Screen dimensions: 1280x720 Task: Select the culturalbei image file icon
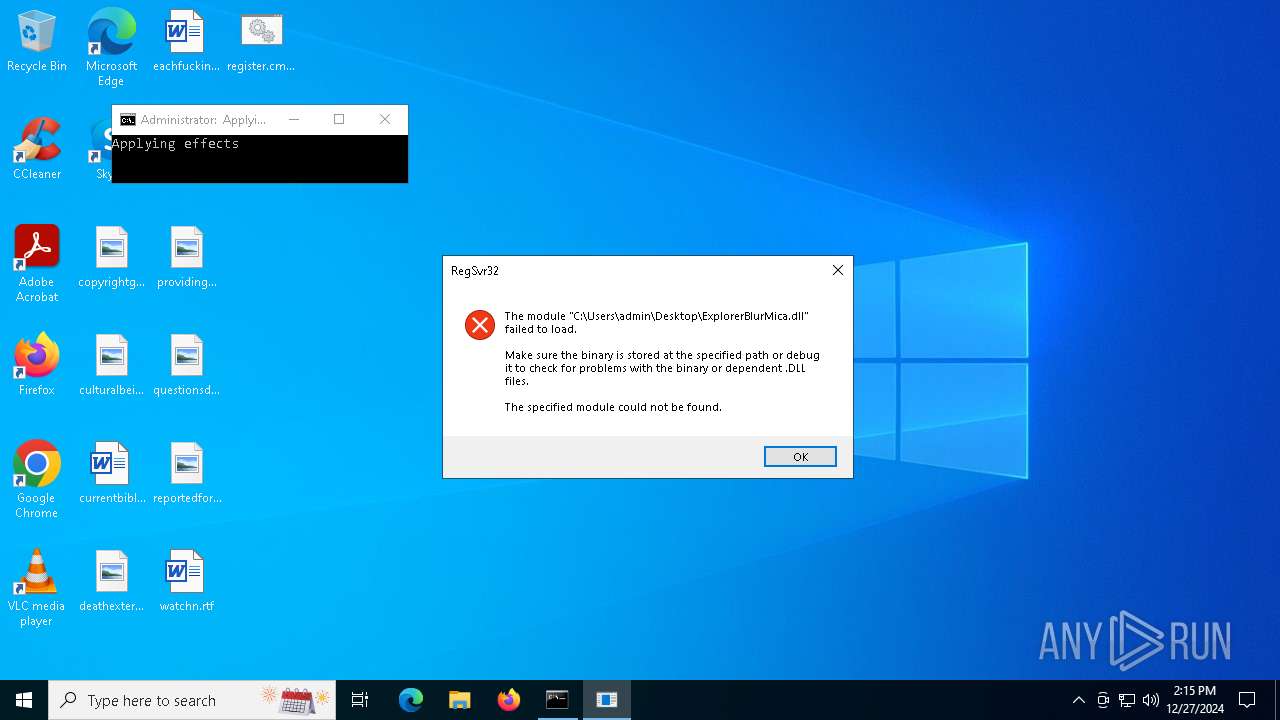(x=111, y=366)
